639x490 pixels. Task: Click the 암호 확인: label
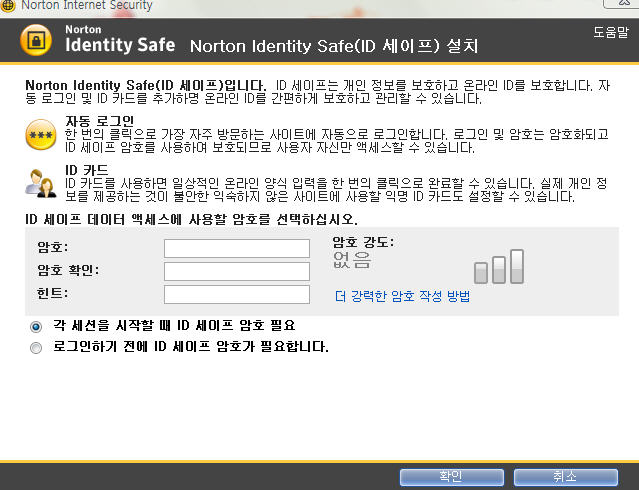[x=68, y=270]
